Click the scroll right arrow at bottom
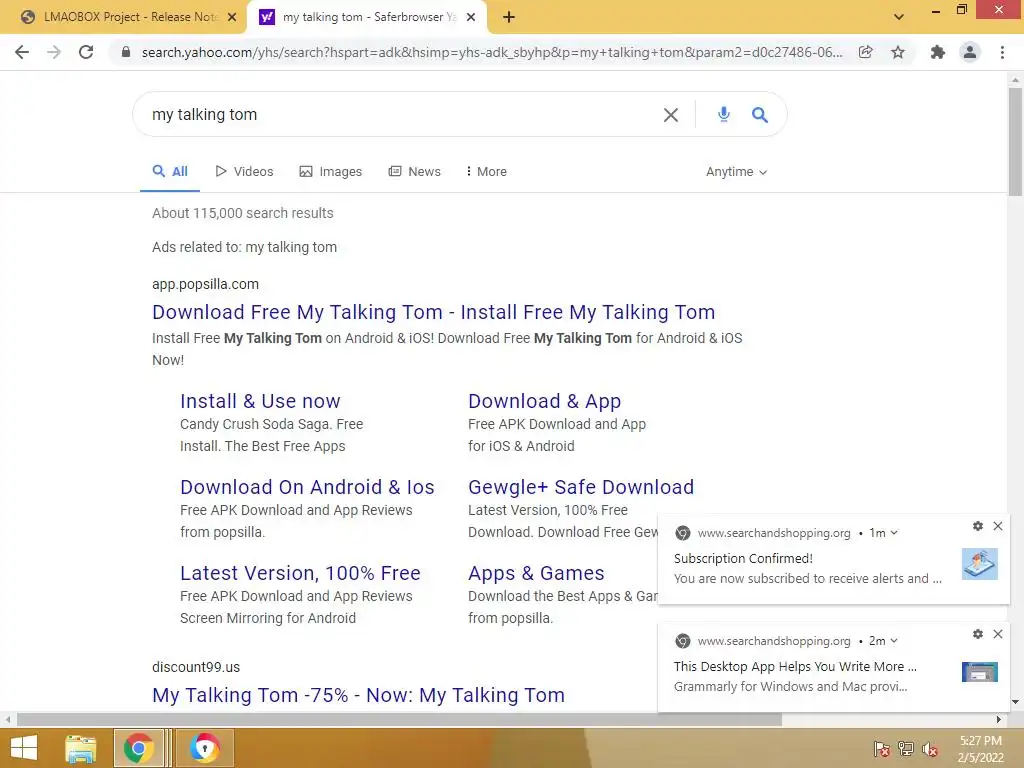Viewport: 1024px width, 768px height. tap(999, 720)
